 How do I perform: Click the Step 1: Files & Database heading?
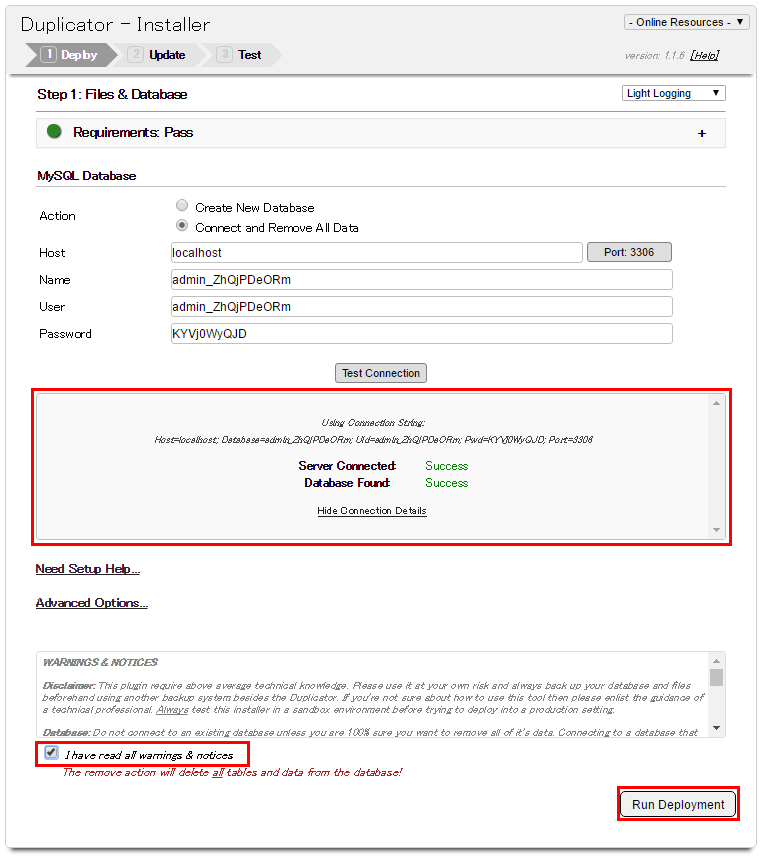click(112, 94)
